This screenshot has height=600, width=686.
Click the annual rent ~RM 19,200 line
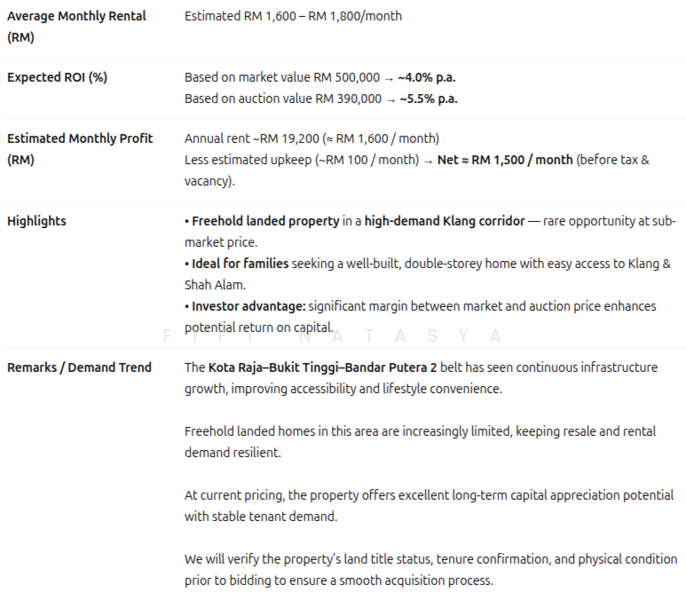click(x=311, y=138)
